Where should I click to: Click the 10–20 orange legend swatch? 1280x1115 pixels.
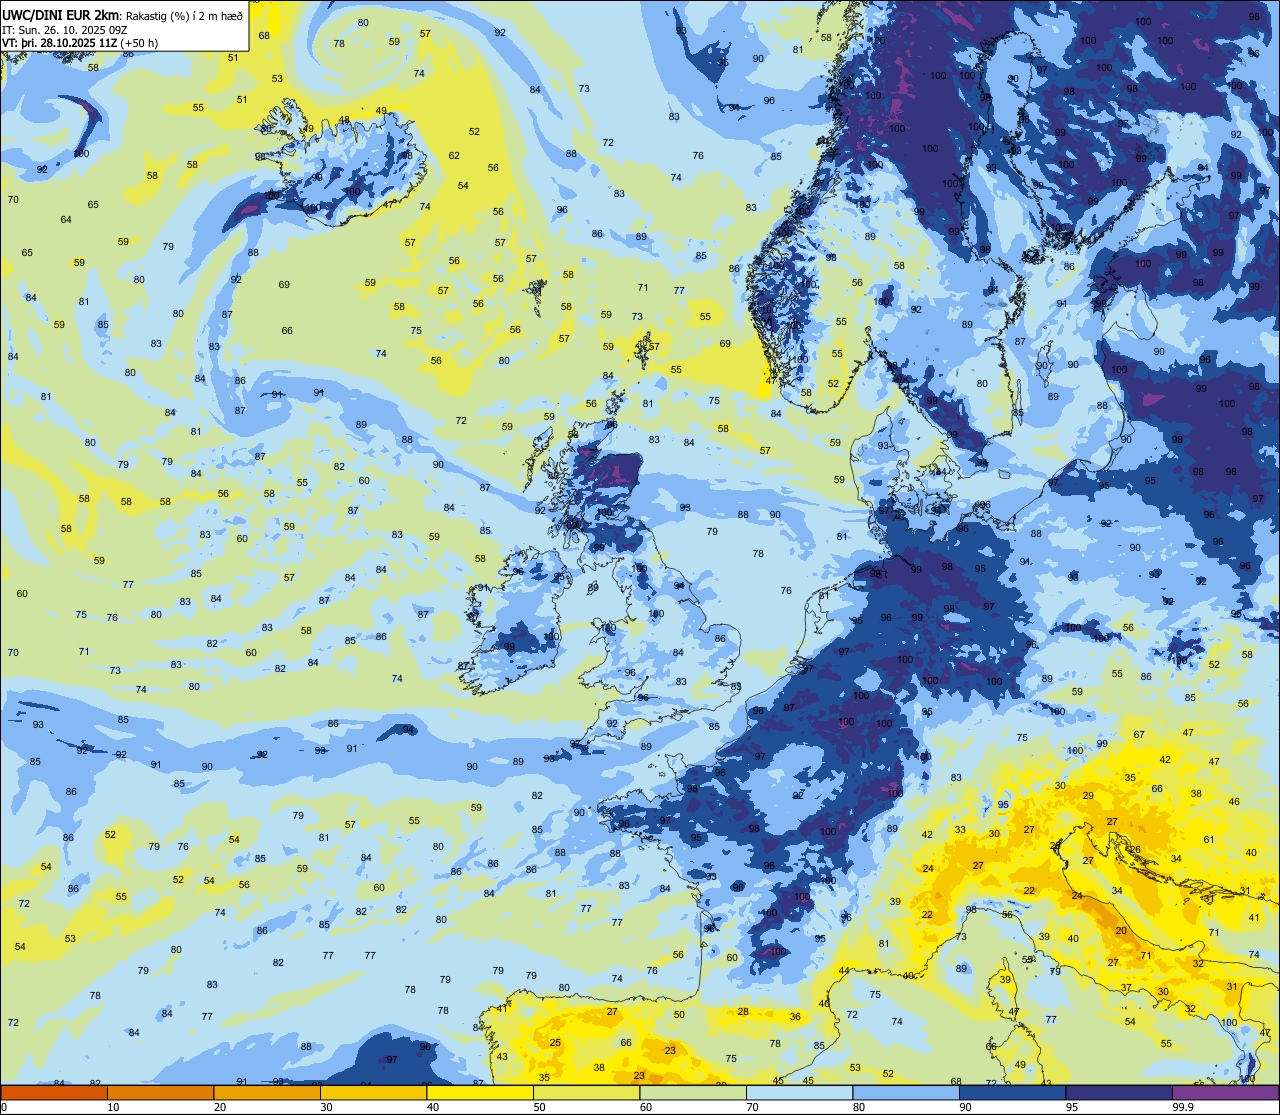(160, 1092)
